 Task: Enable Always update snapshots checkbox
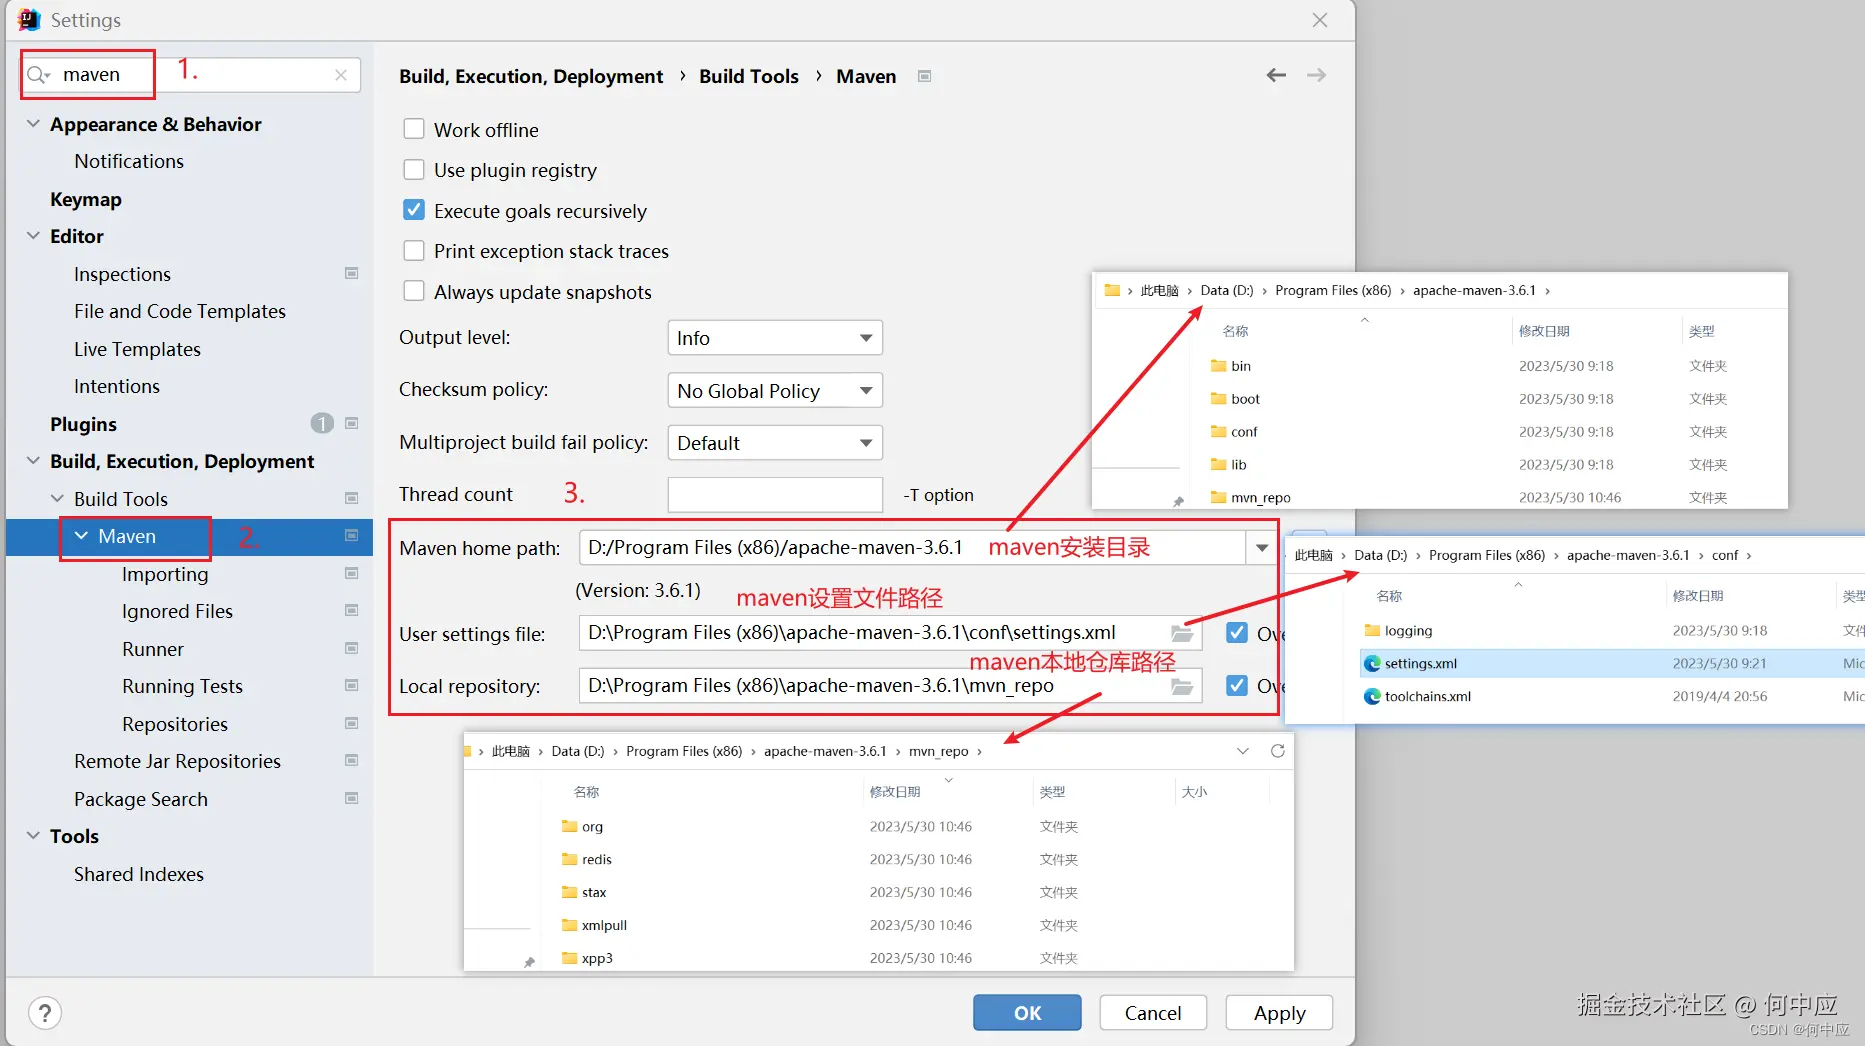pyautogui.click(x=414, y=291)
